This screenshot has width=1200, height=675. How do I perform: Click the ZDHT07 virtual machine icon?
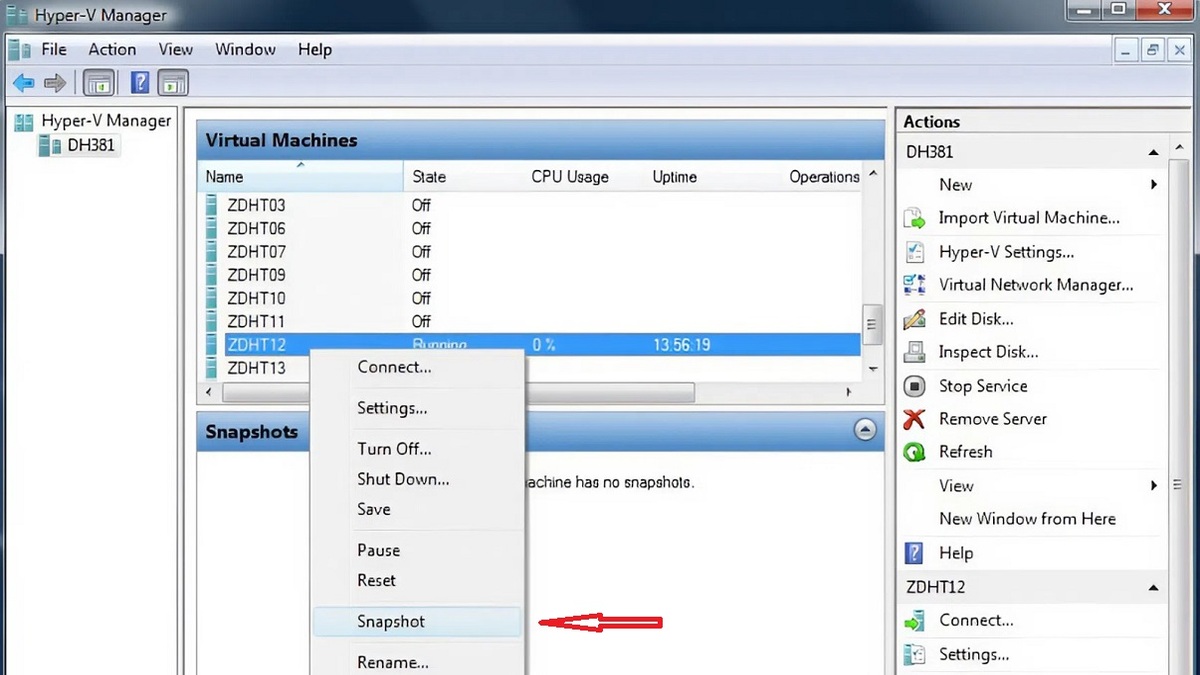[x=210, y=251]
